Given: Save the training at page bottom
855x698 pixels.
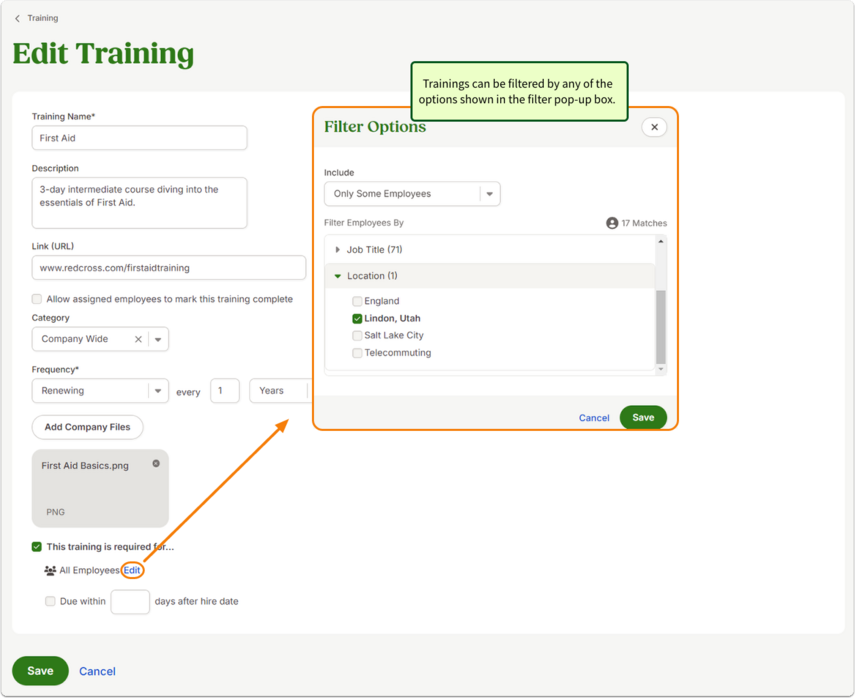Looking at the screenshot, I should click(x=40, y=671).
